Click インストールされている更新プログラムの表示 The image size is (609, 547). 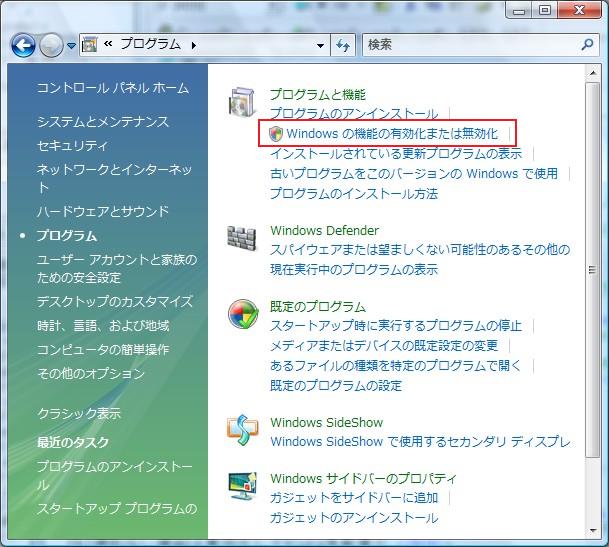point(396,153)
